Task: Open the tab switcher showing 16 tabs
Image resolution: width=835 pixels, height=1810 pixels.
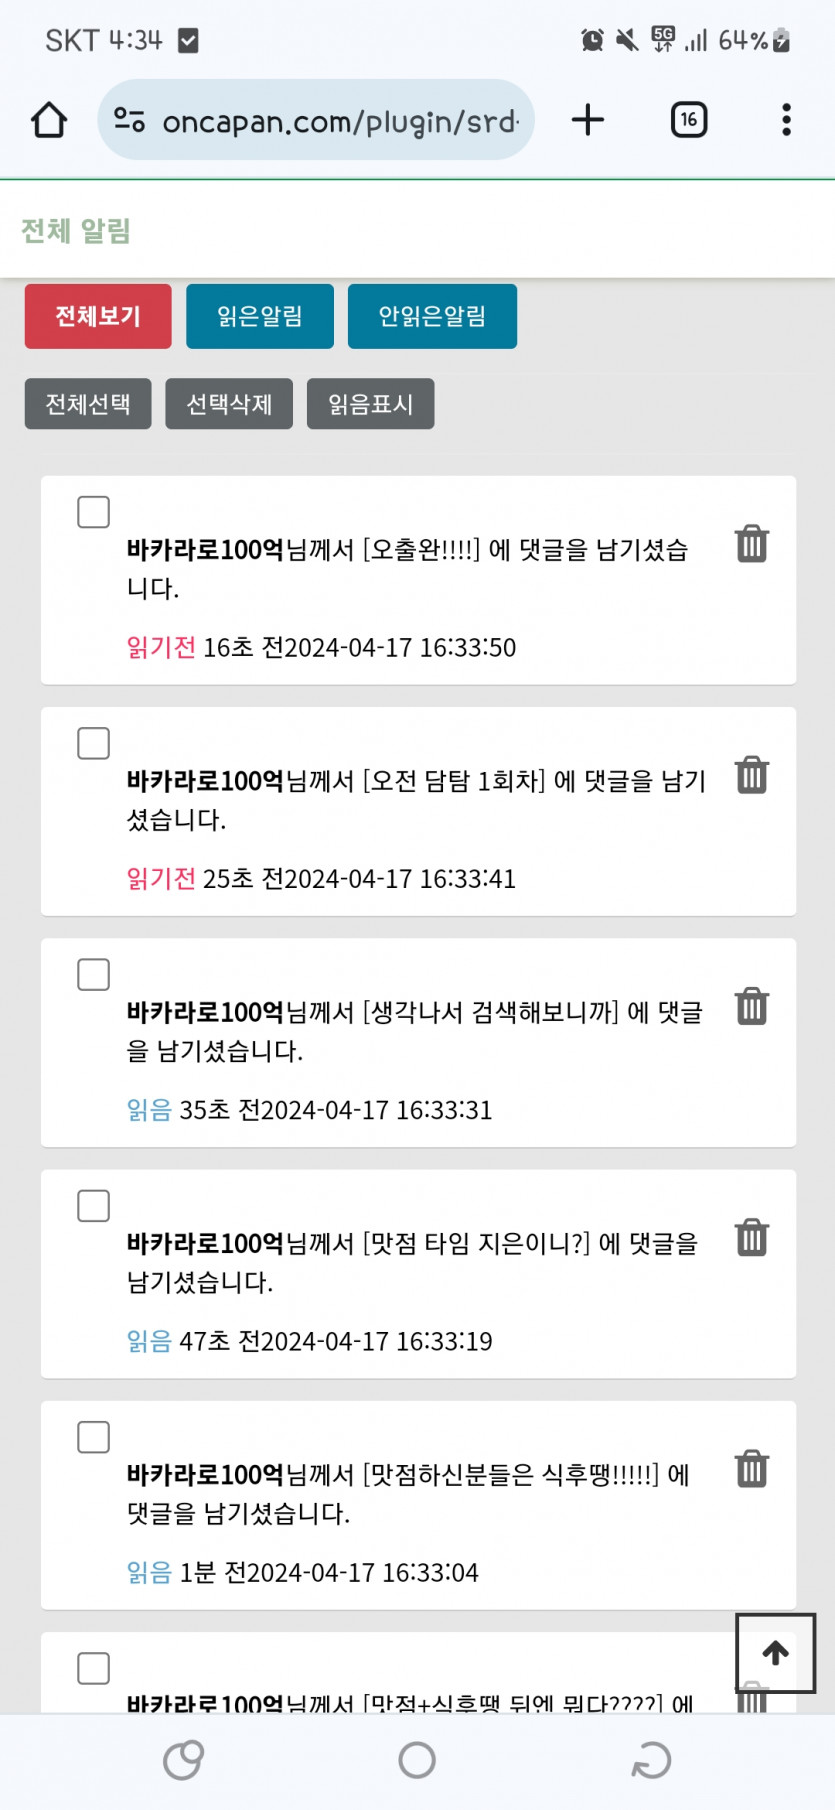Action: point(688,120)
